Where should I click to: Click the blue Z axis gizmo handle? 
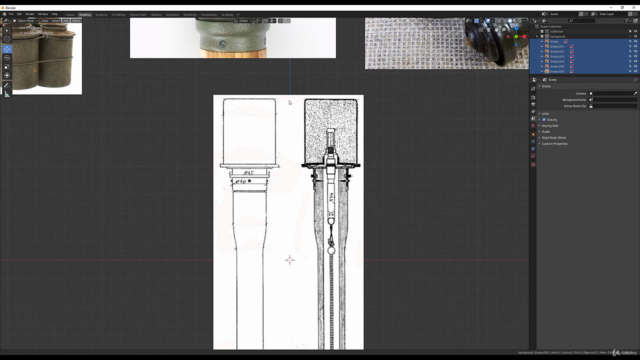[x=516, y=29]
